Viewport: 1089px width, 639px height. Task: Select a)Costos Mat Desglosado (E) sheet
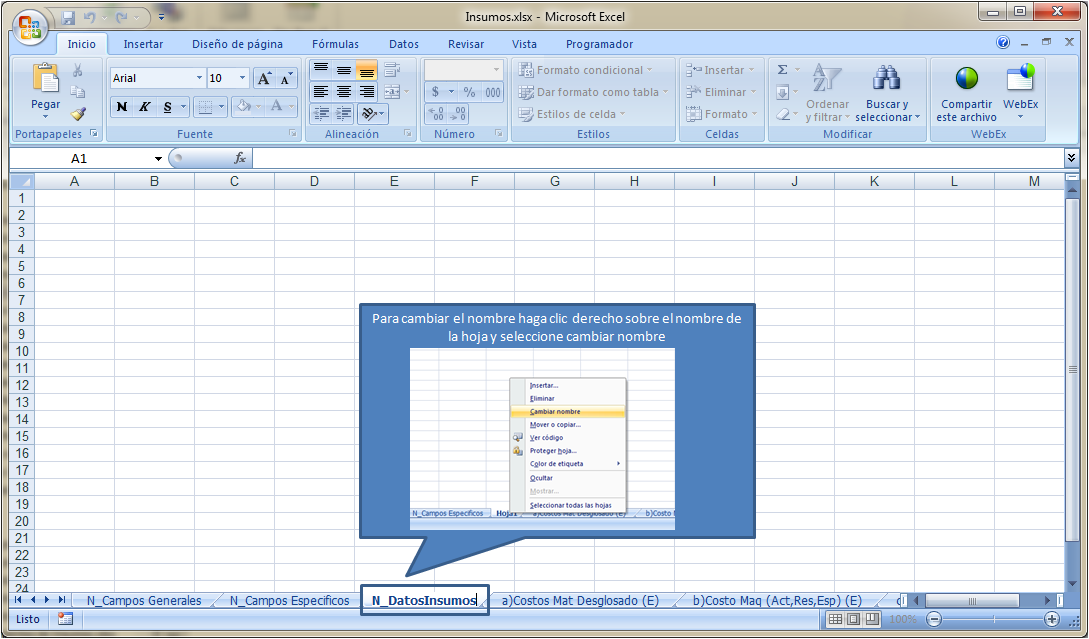click(x=580, y=601)
